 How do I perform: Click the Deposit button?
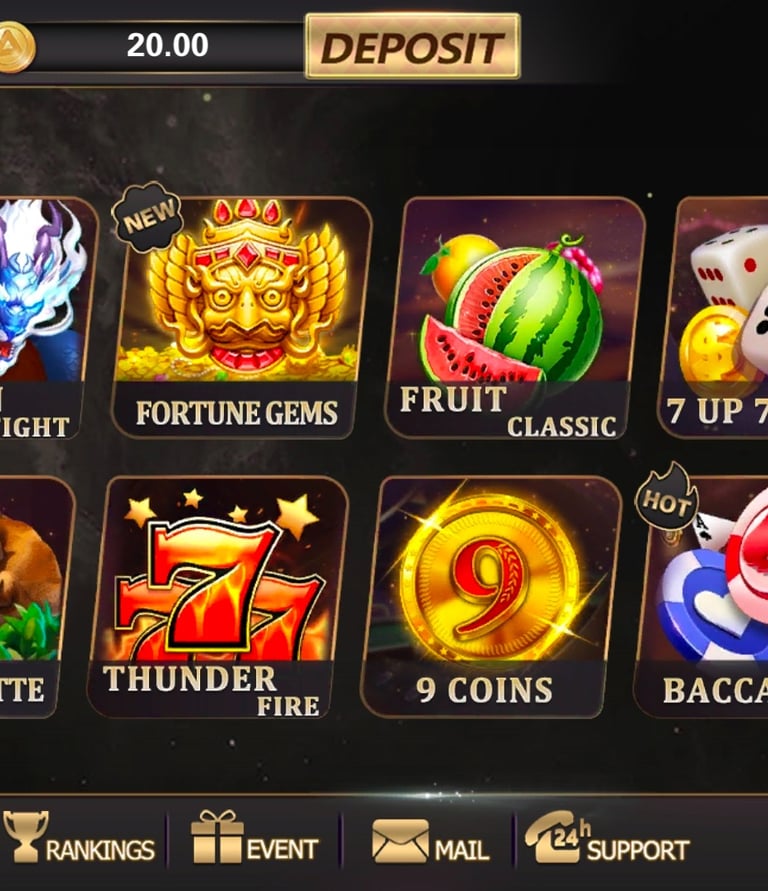pos(412,46)
